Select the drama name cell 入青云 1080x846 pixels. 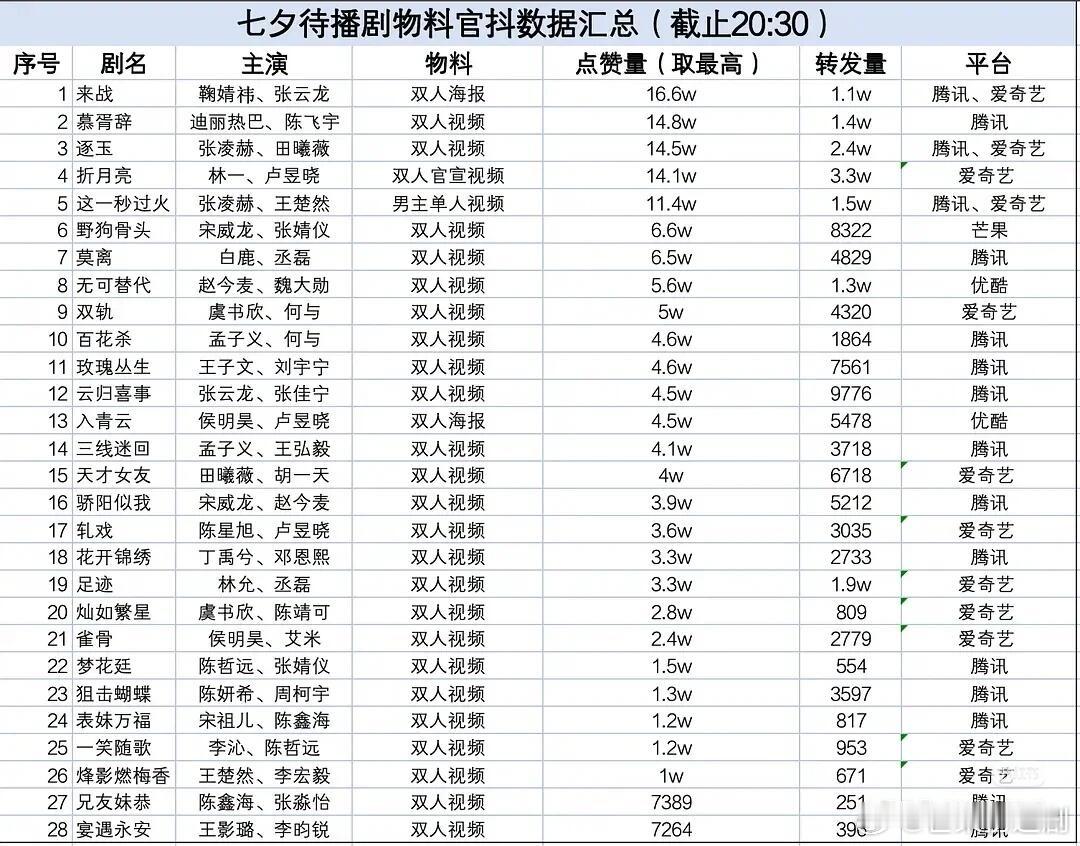pos(123,421)
